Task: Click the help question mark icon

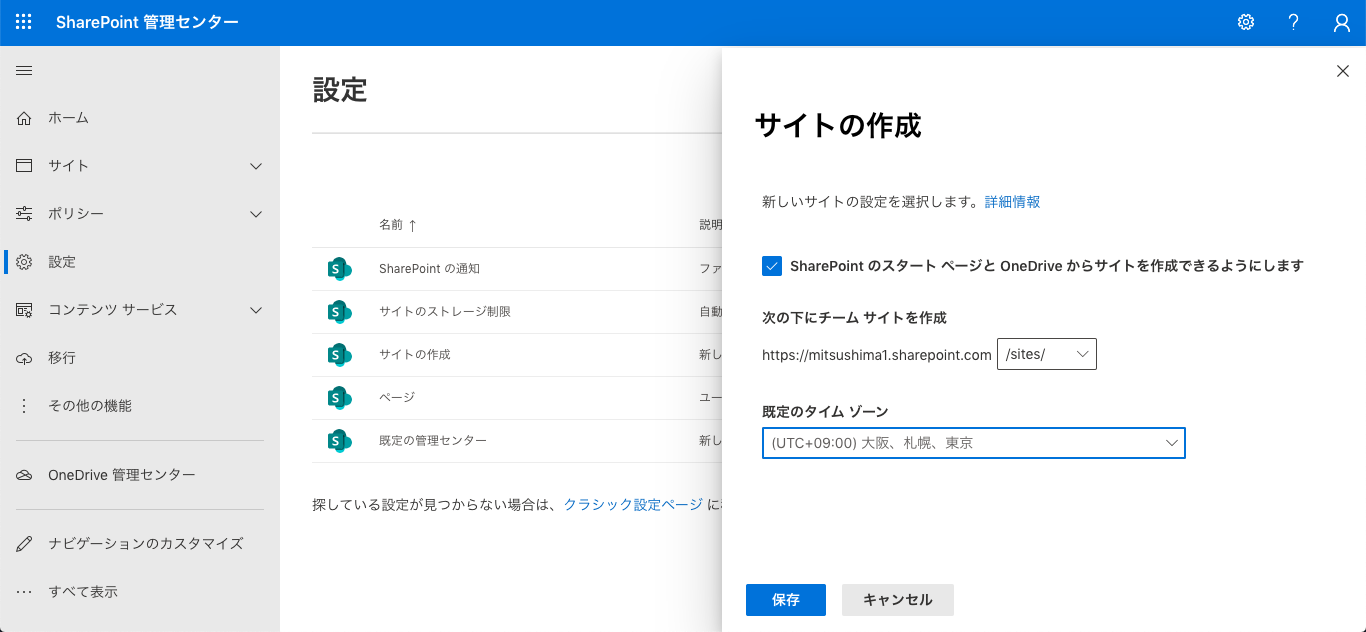Action: click(1294, 23)
